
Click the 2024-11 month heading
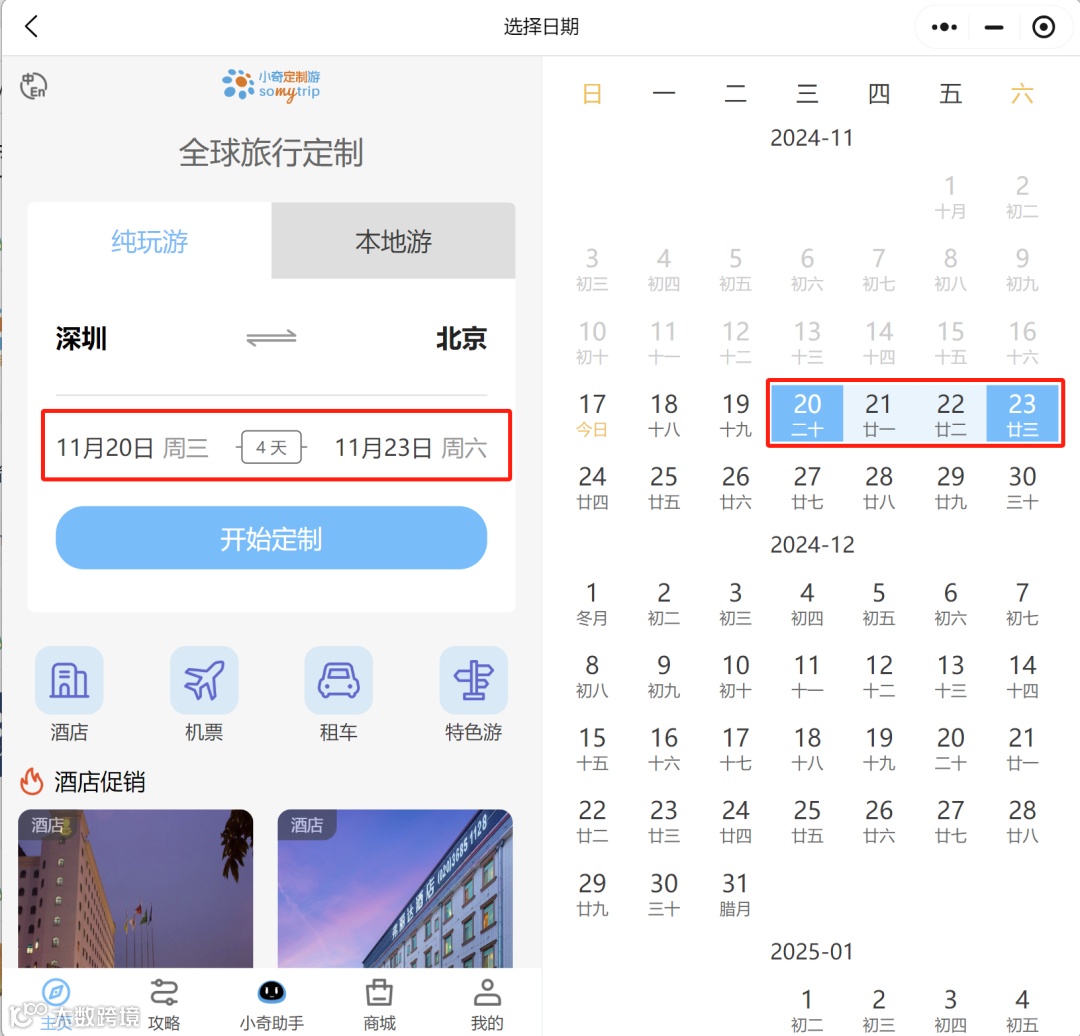tap(812, 138)
